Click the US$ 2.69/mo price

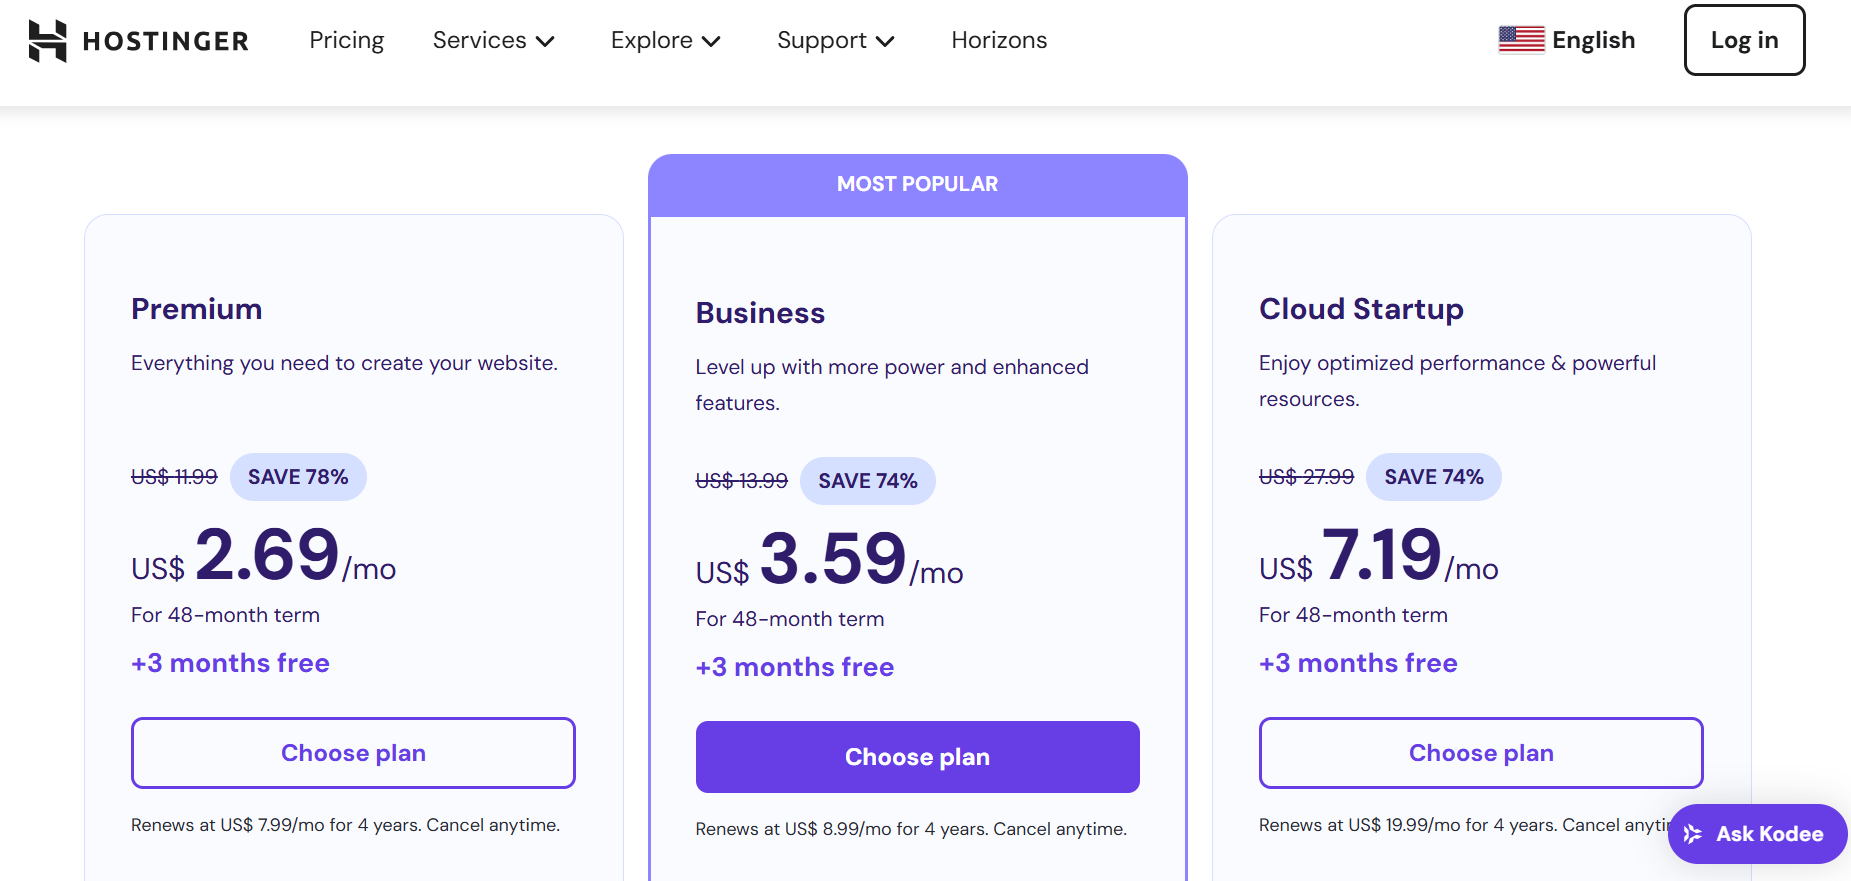[x=264, y=555]
